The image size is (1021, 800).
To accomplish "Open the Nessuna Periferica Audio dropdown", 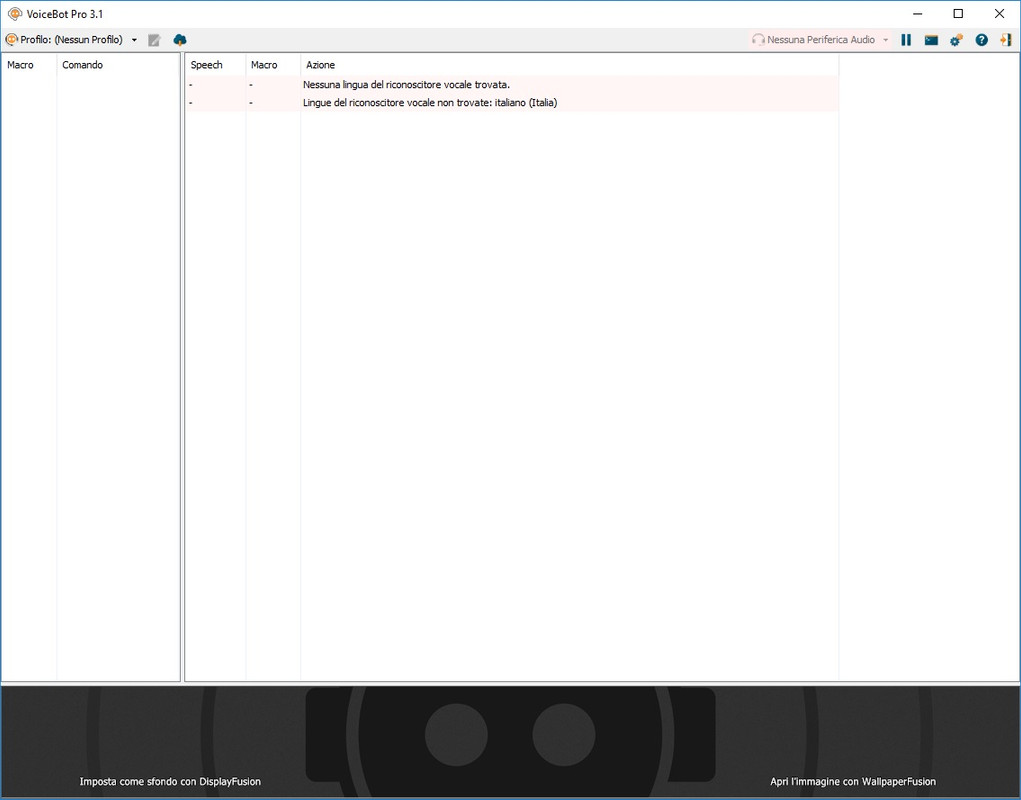I will point(820,40).
